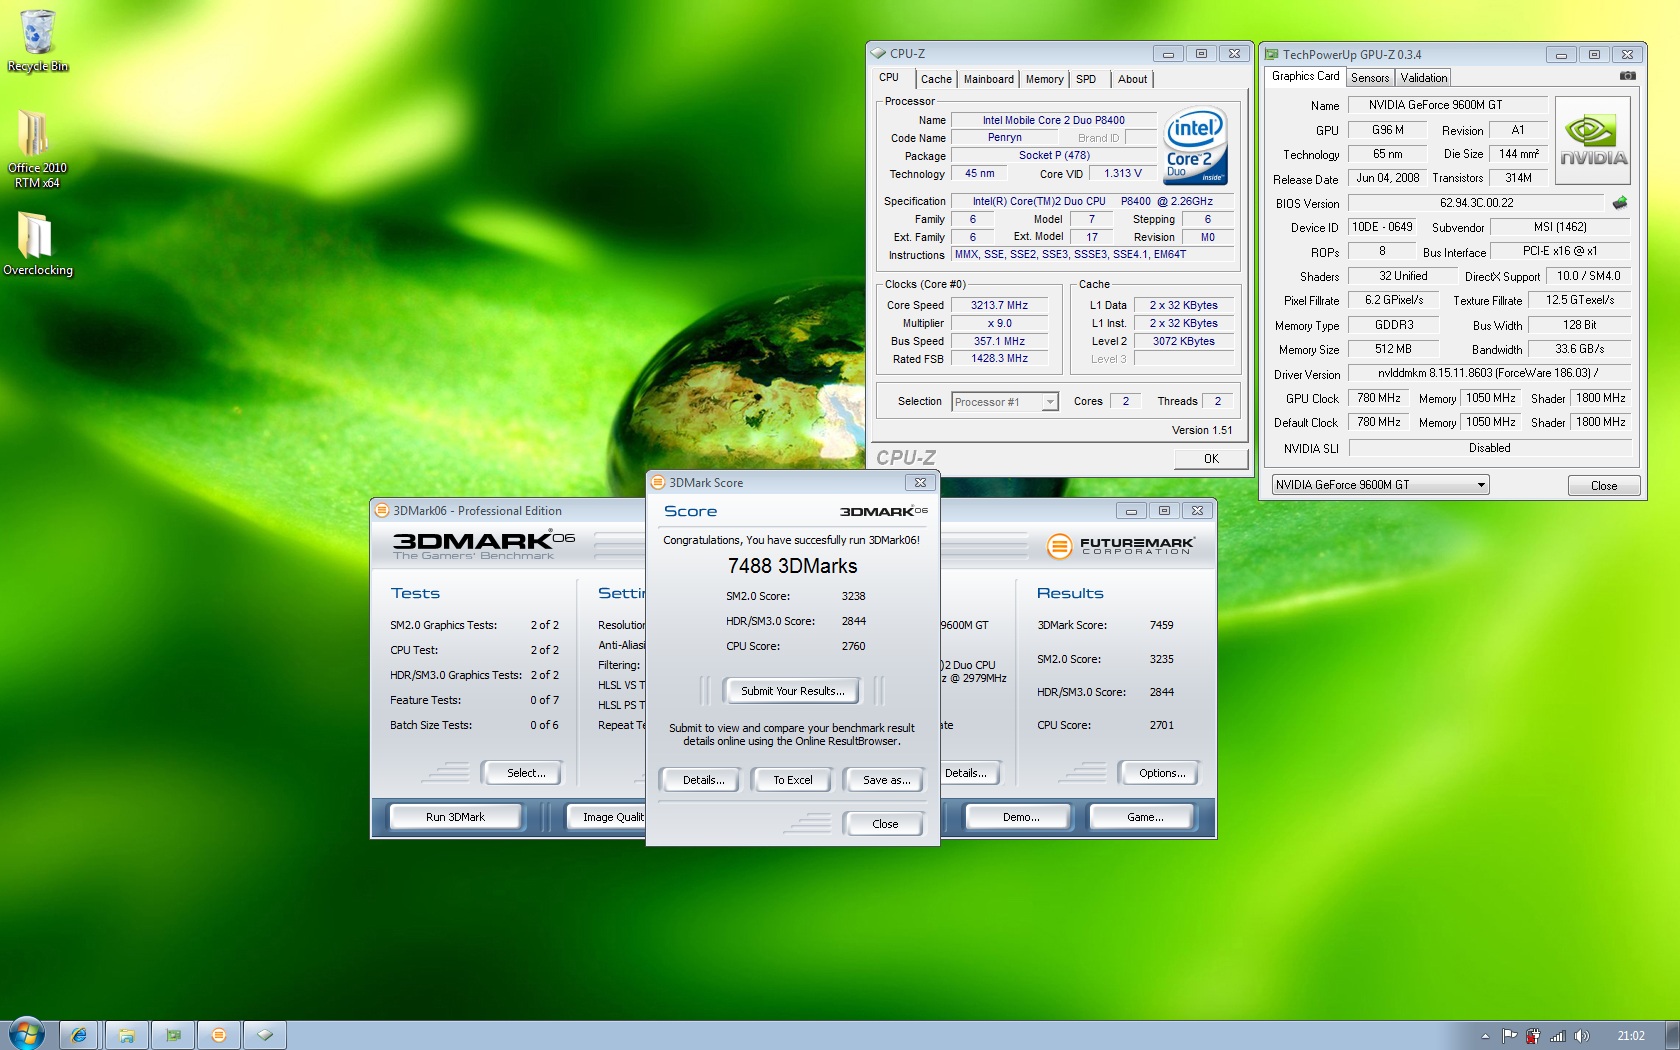Click the Level 2 cache 3072 KBytes value
Image resolution: width=1680 pixels, height=1050 pixels.
[1183, 342]
